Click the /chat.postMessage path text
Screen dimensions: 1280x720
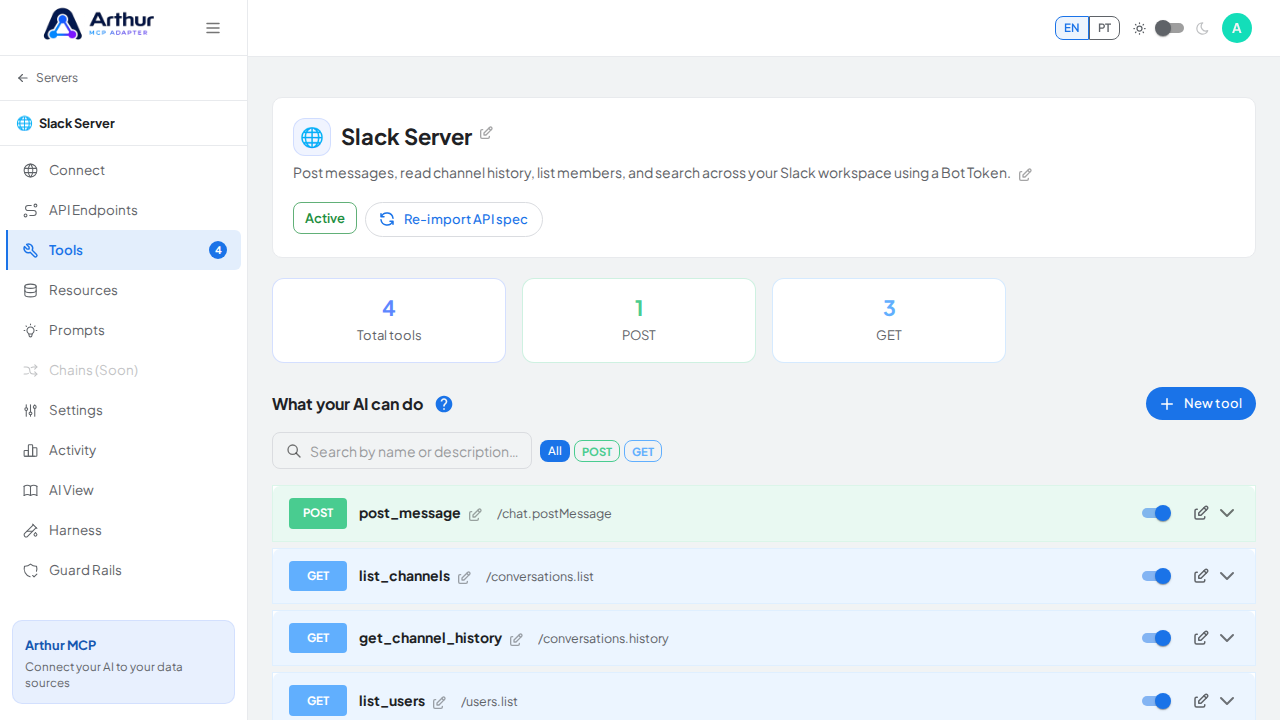[554, 513]
